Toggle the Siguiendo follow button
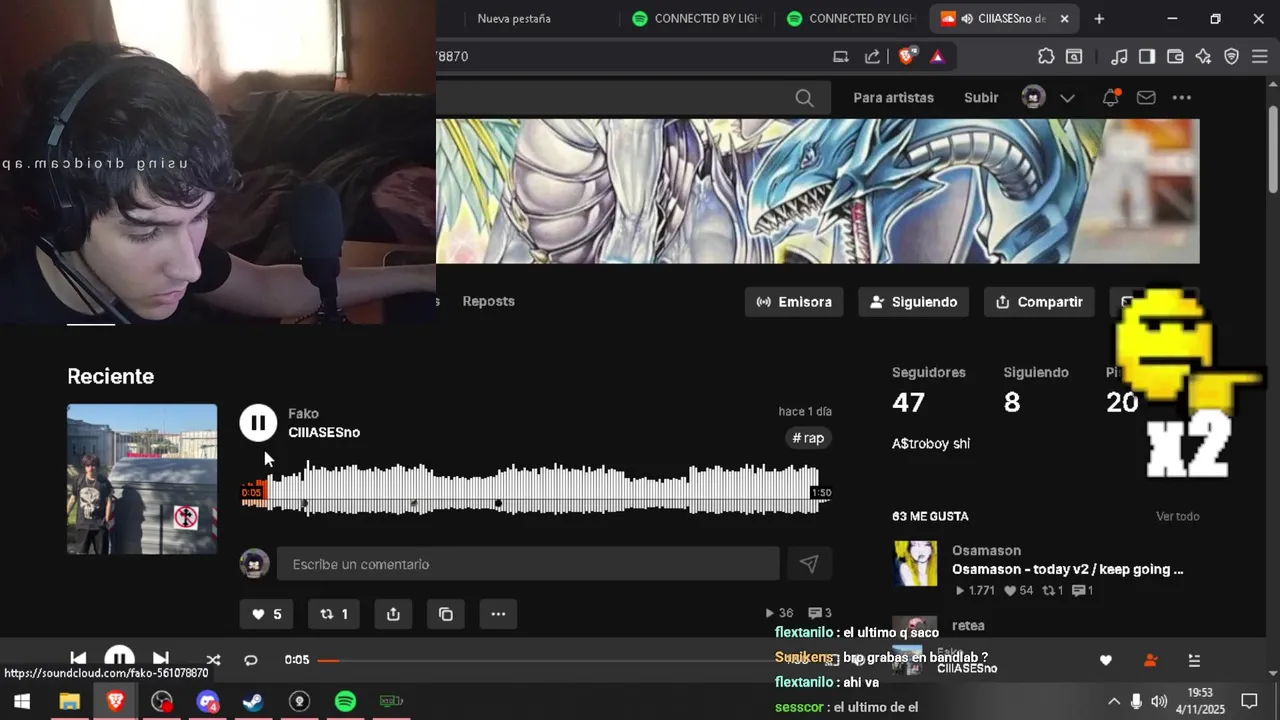This screenshot has width=1280, height=720. [x=913, y=302]
